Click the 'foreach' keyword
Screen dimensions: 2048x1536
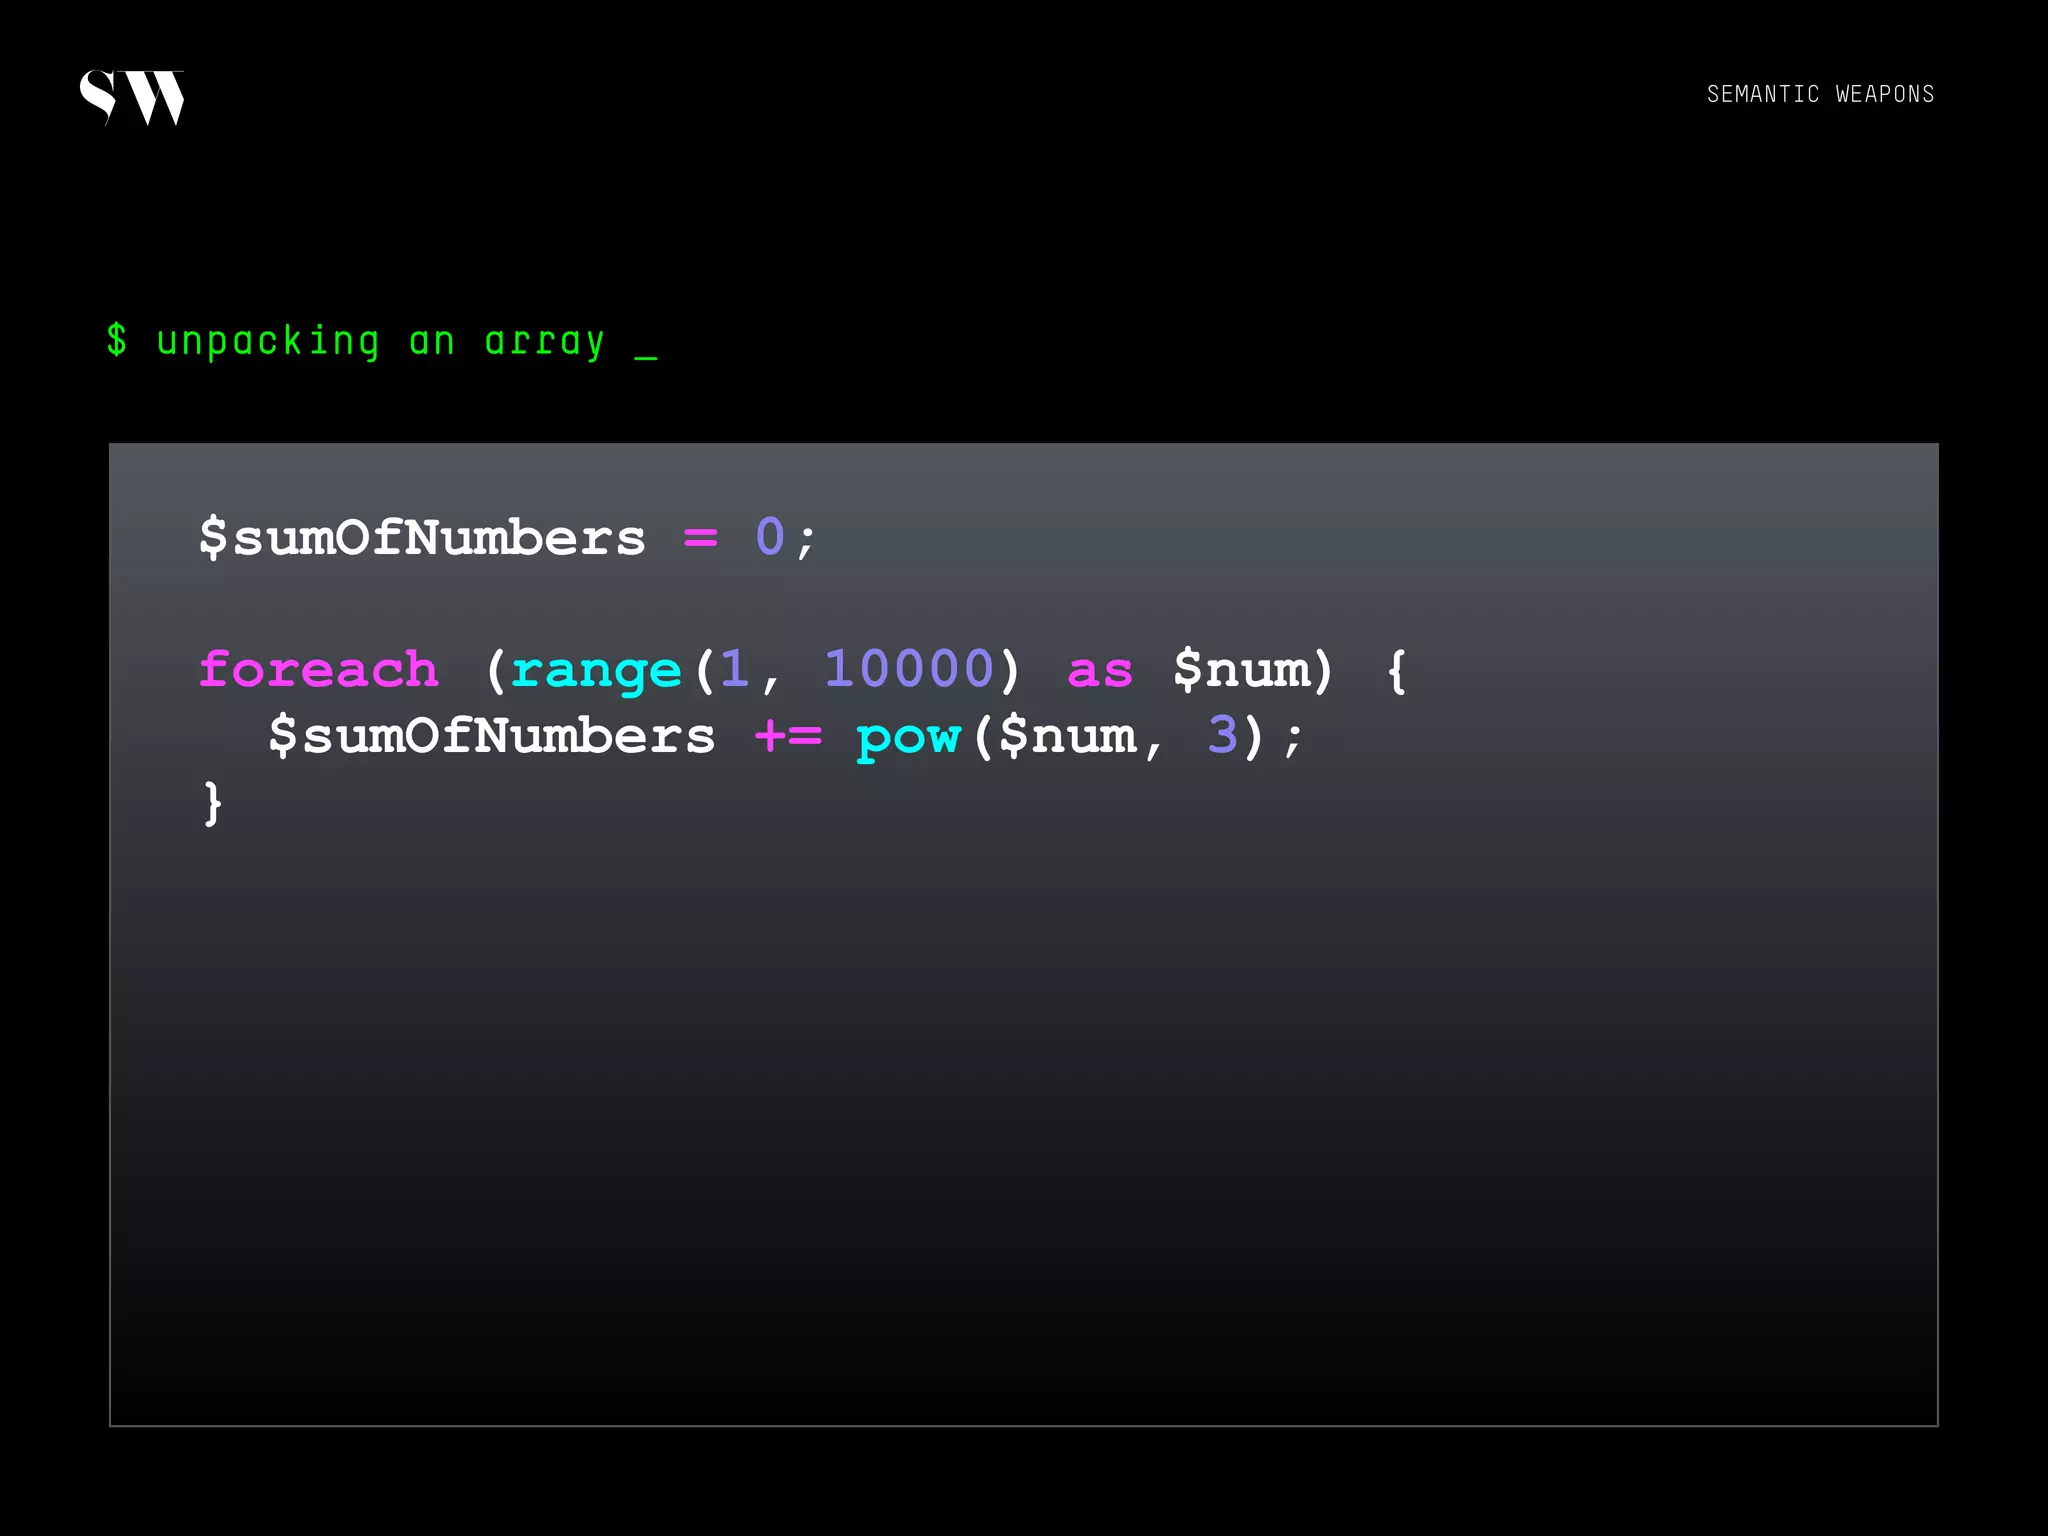(x=319, y=668)
